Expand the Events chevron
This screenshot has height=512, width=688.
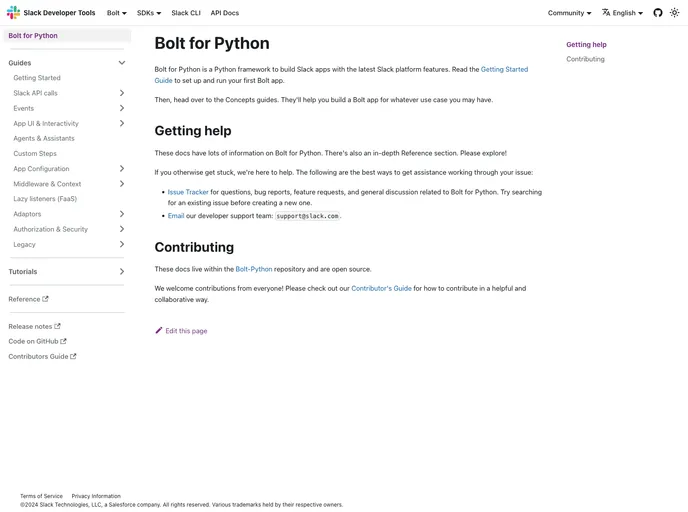tap(122, 108)
